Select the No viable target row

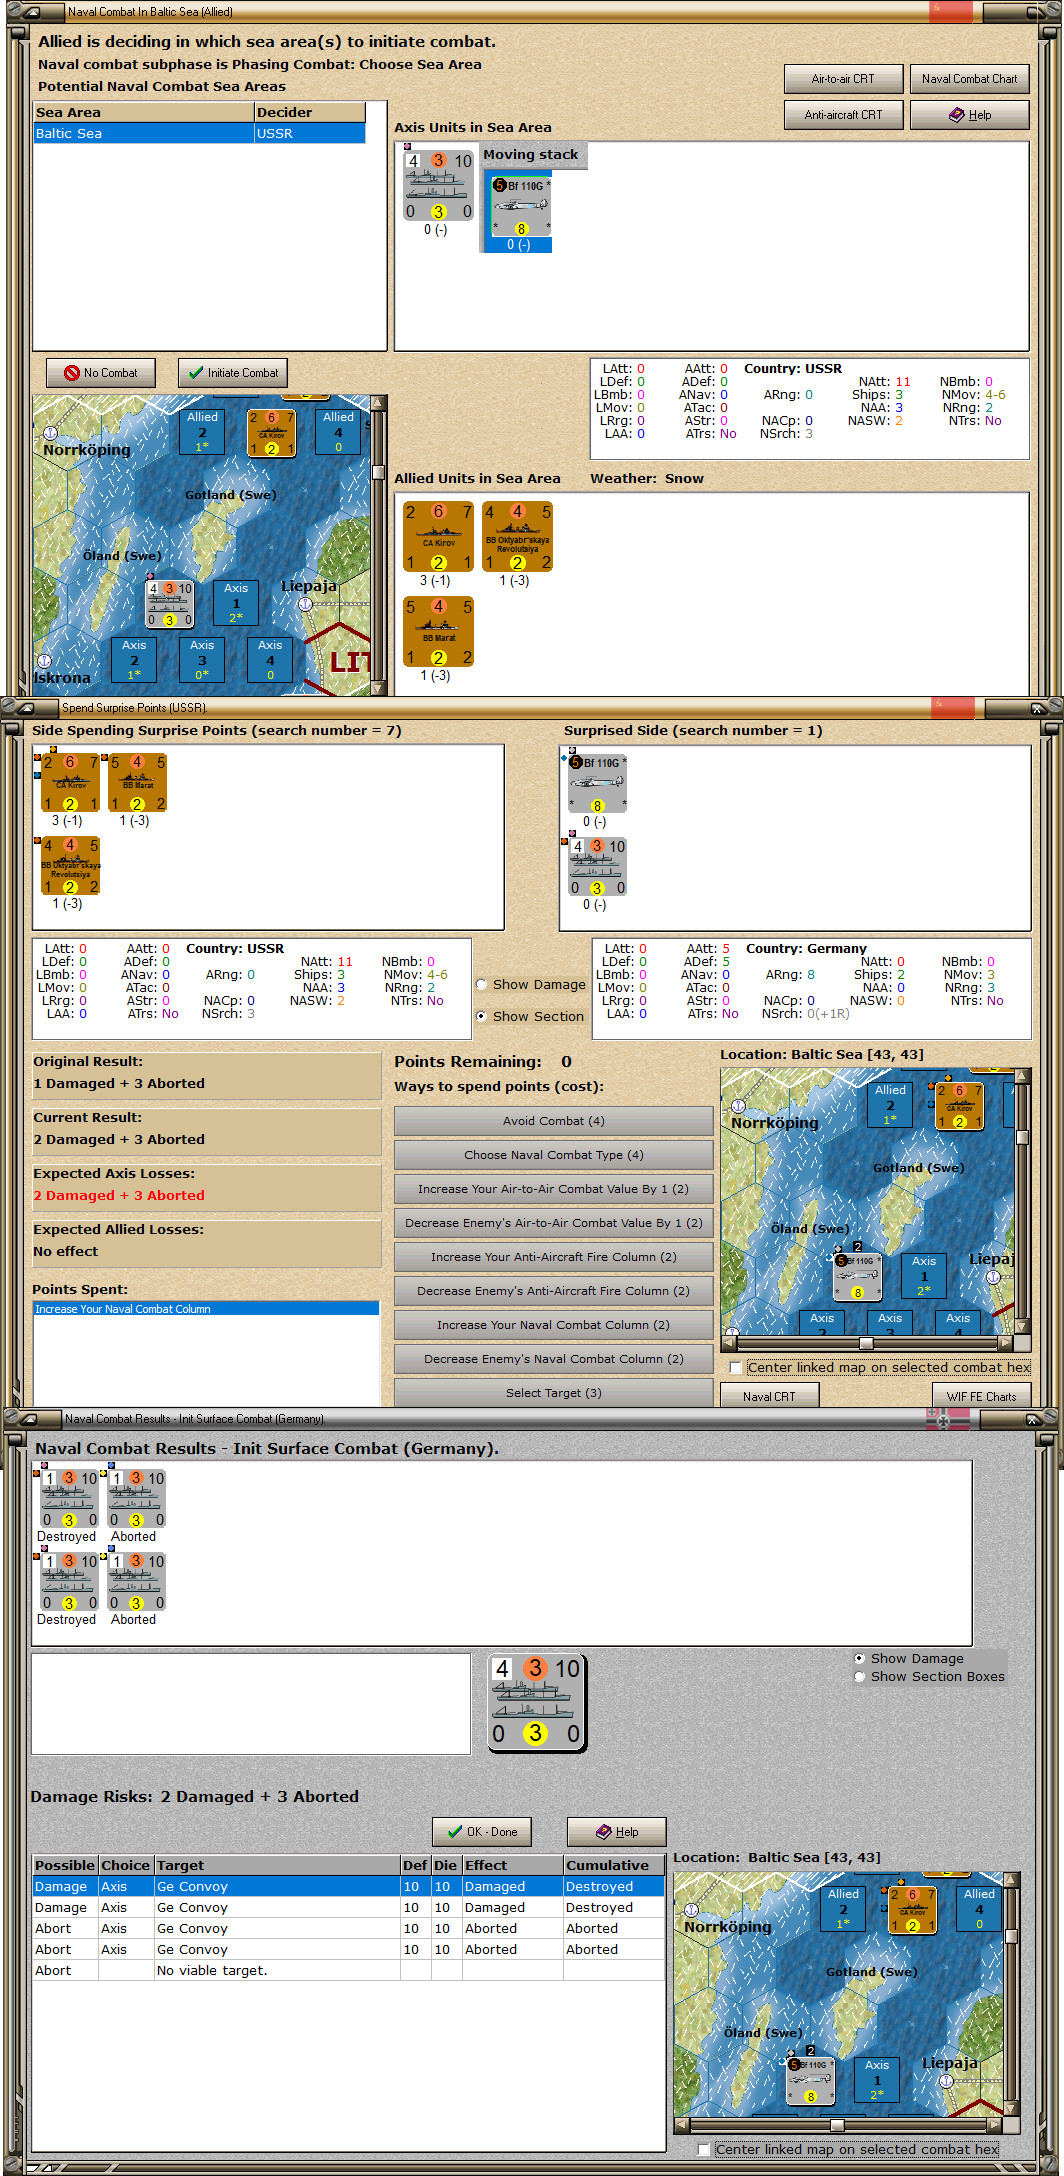(x=348, y=1971)
